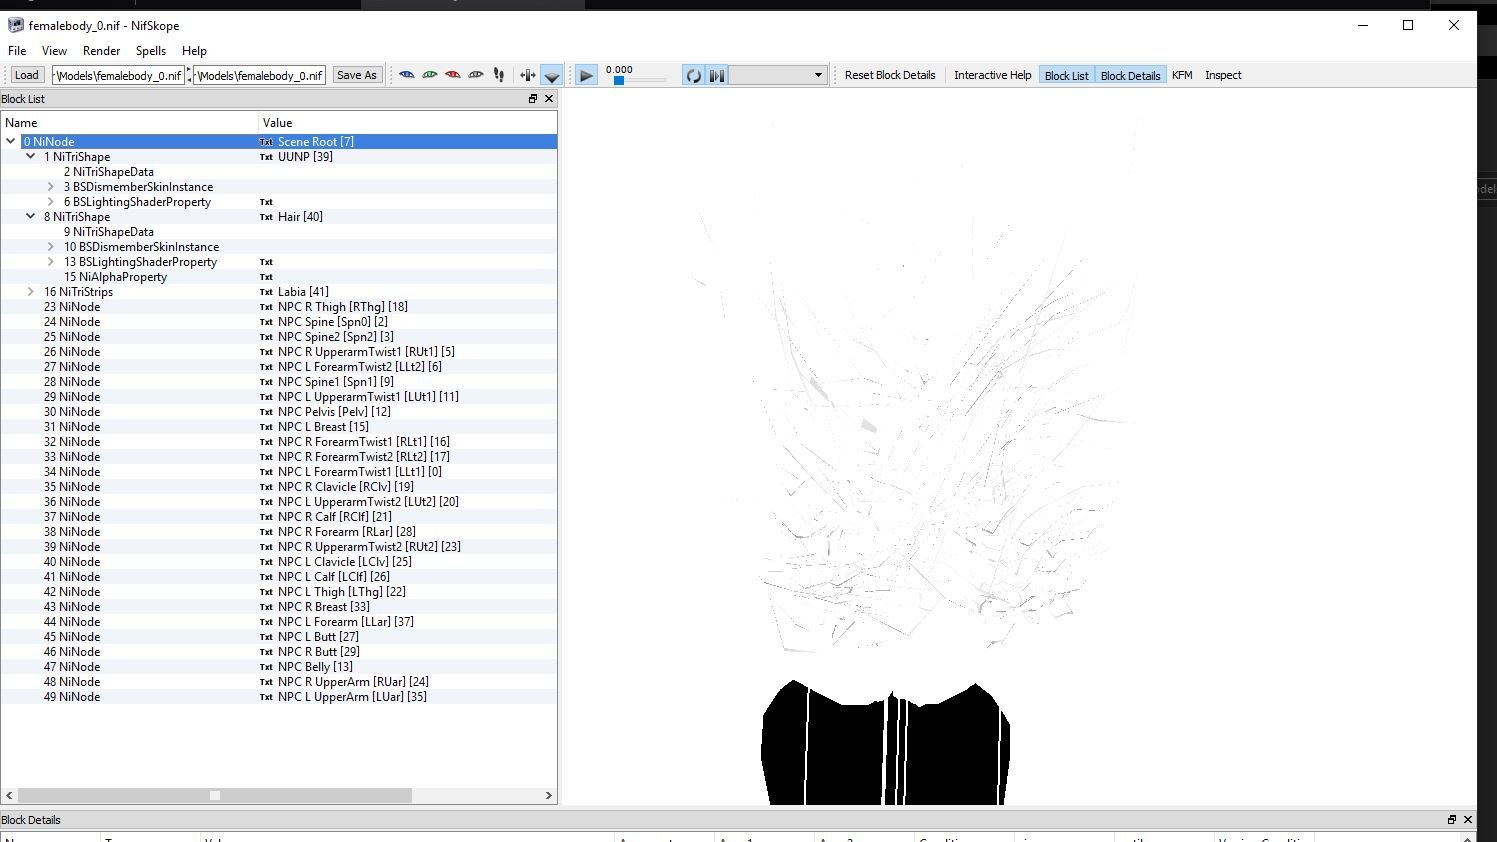
Task: Click the gray eye view icon
Action: (476, 75)
